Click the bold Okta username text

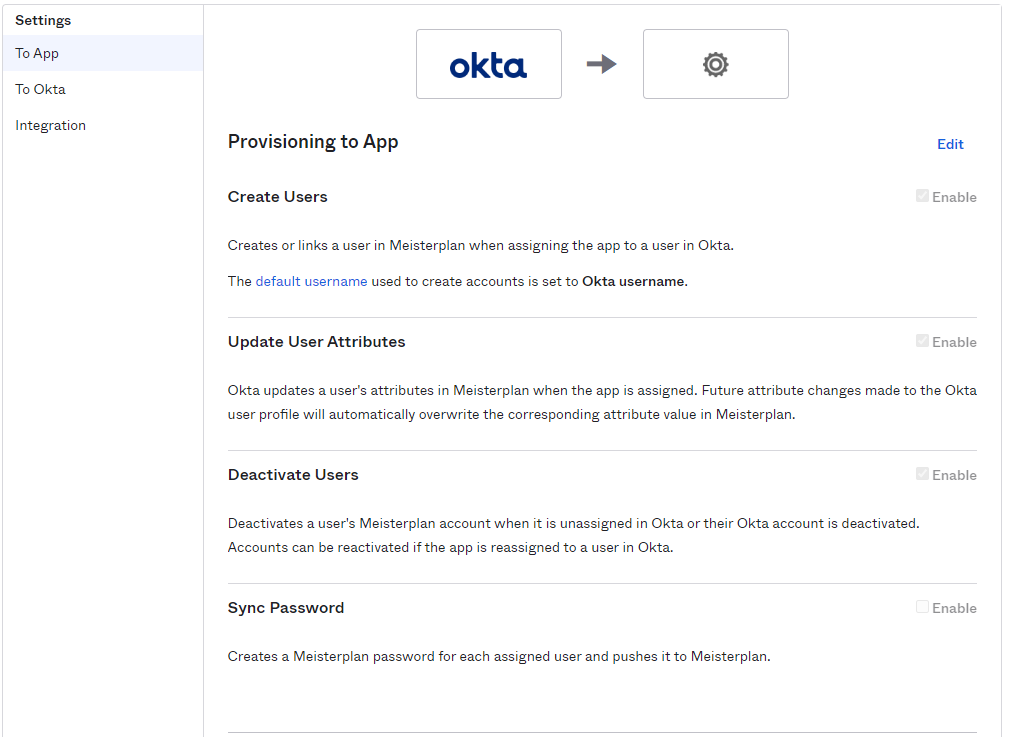pyautogui.click(x=634, y=281)
